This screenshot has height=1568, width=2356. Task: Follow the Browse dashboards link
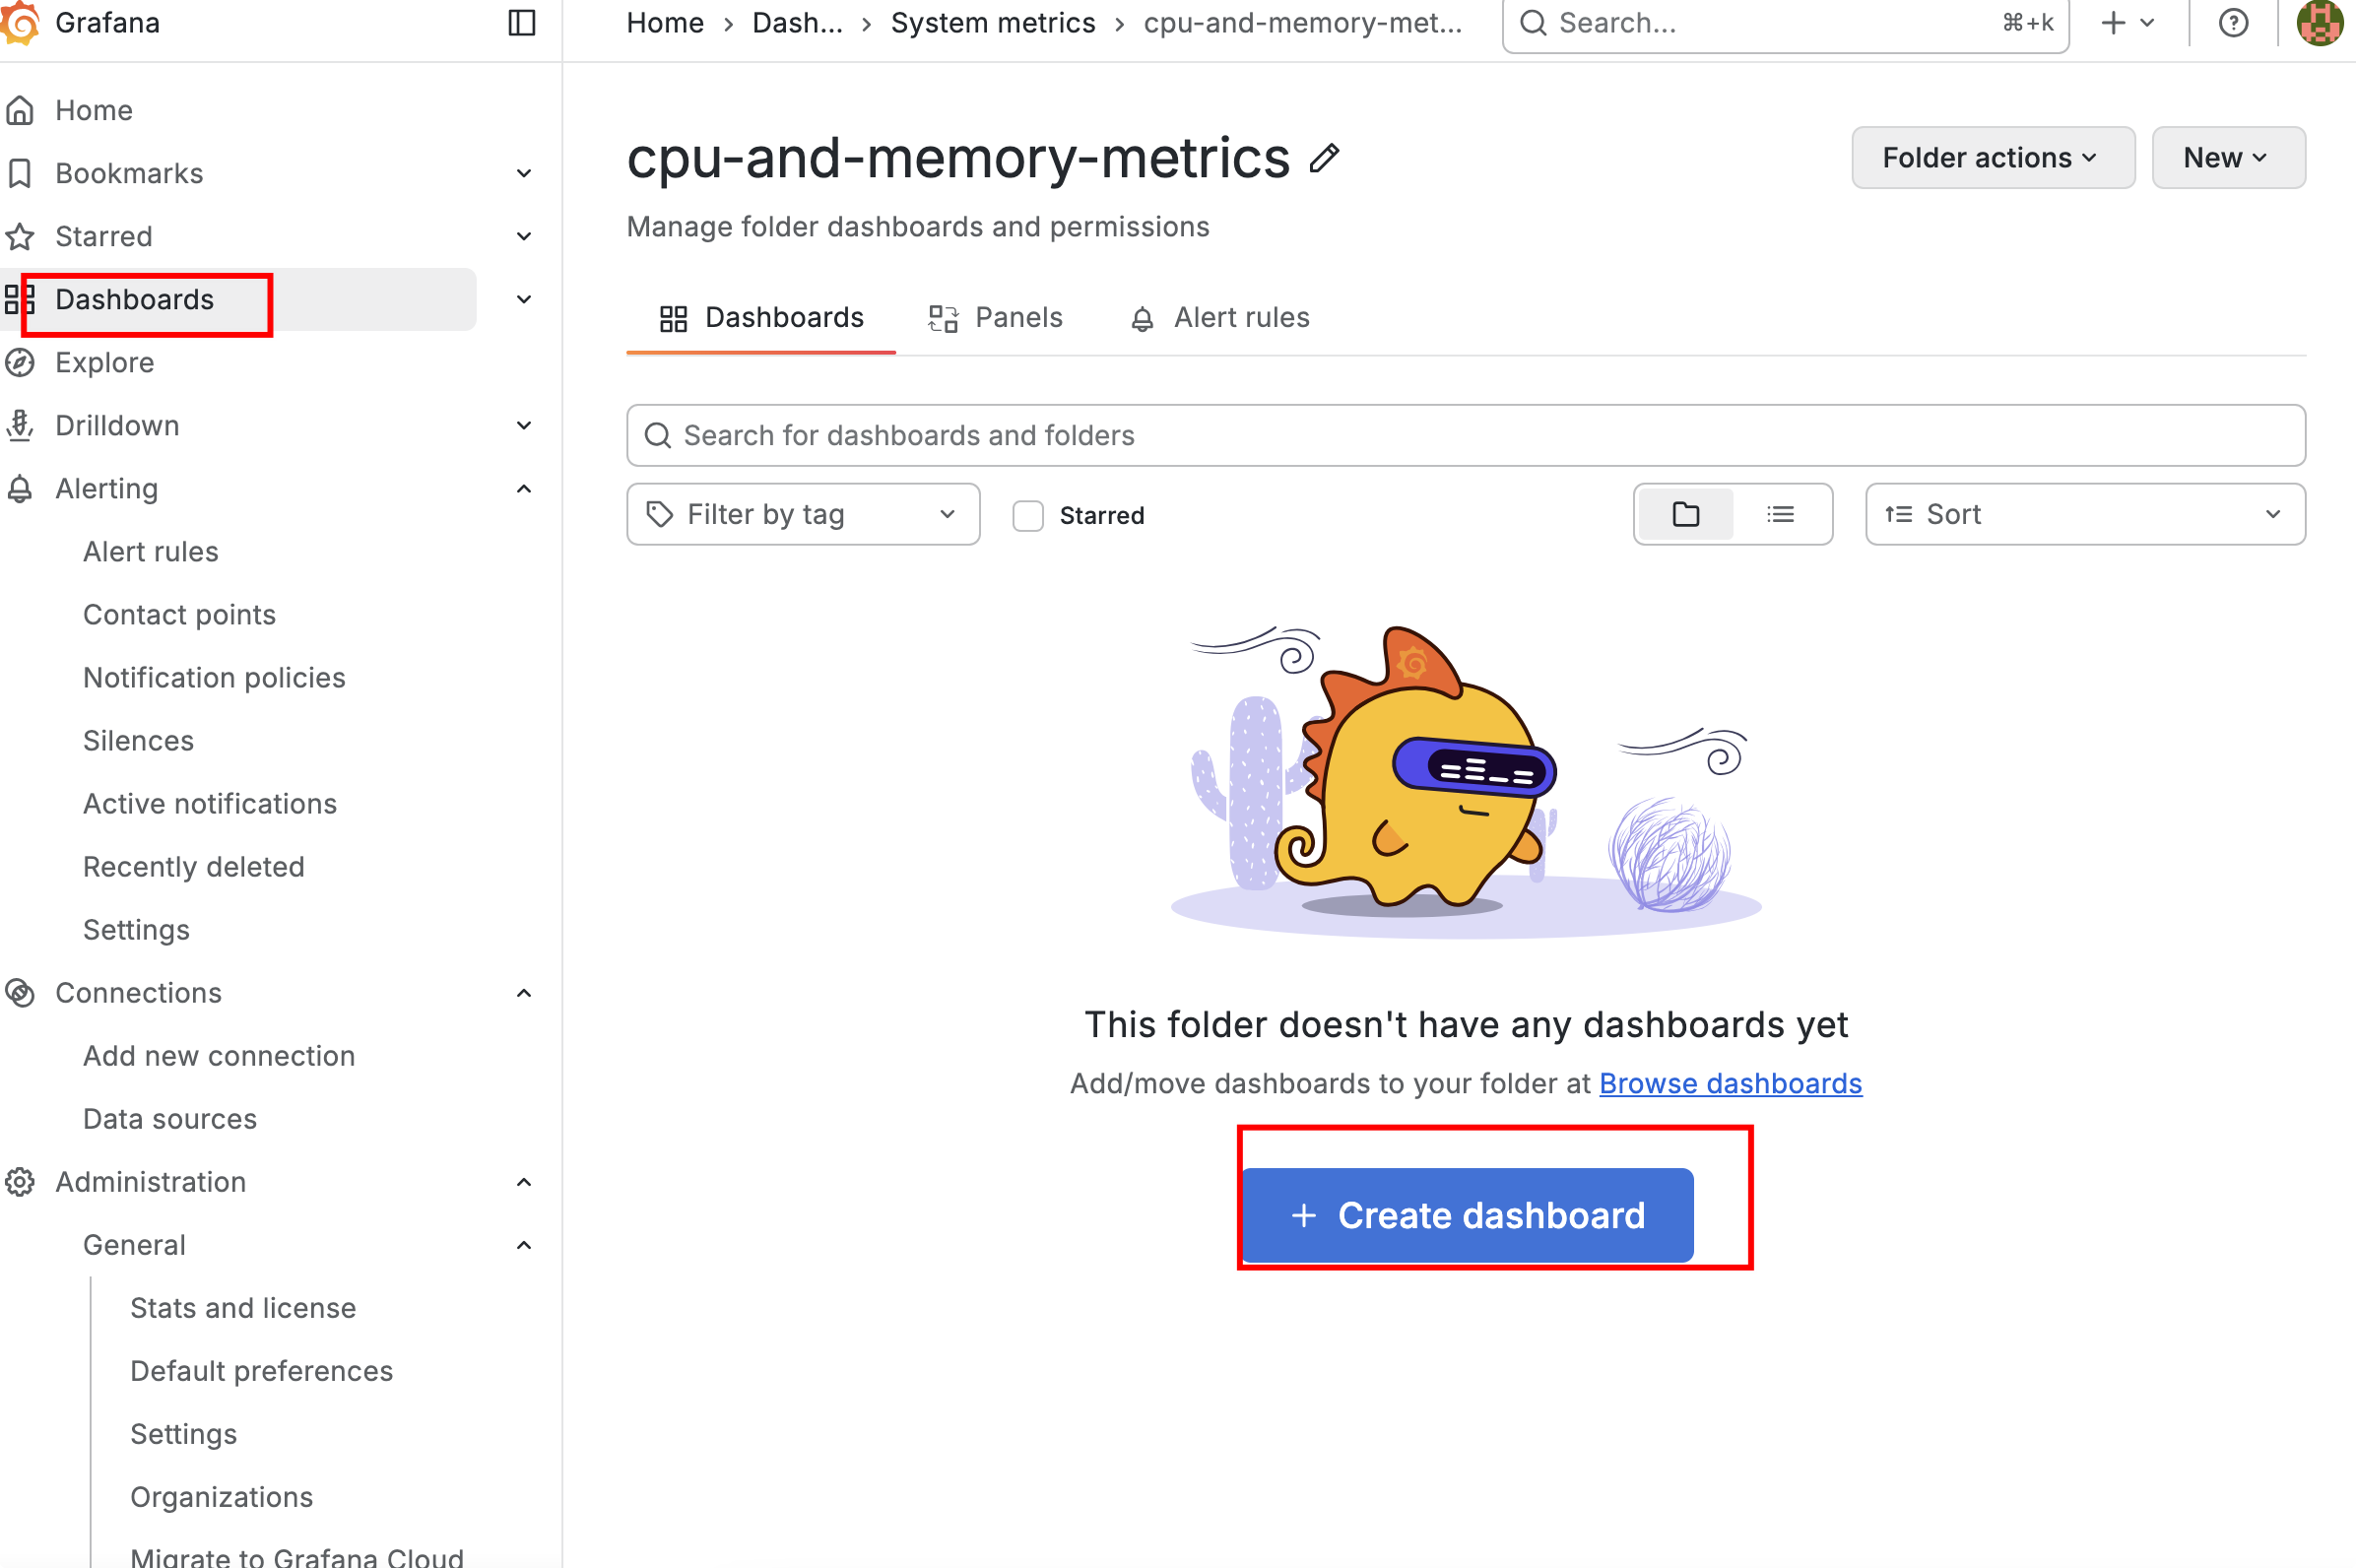(1730, 1083)
